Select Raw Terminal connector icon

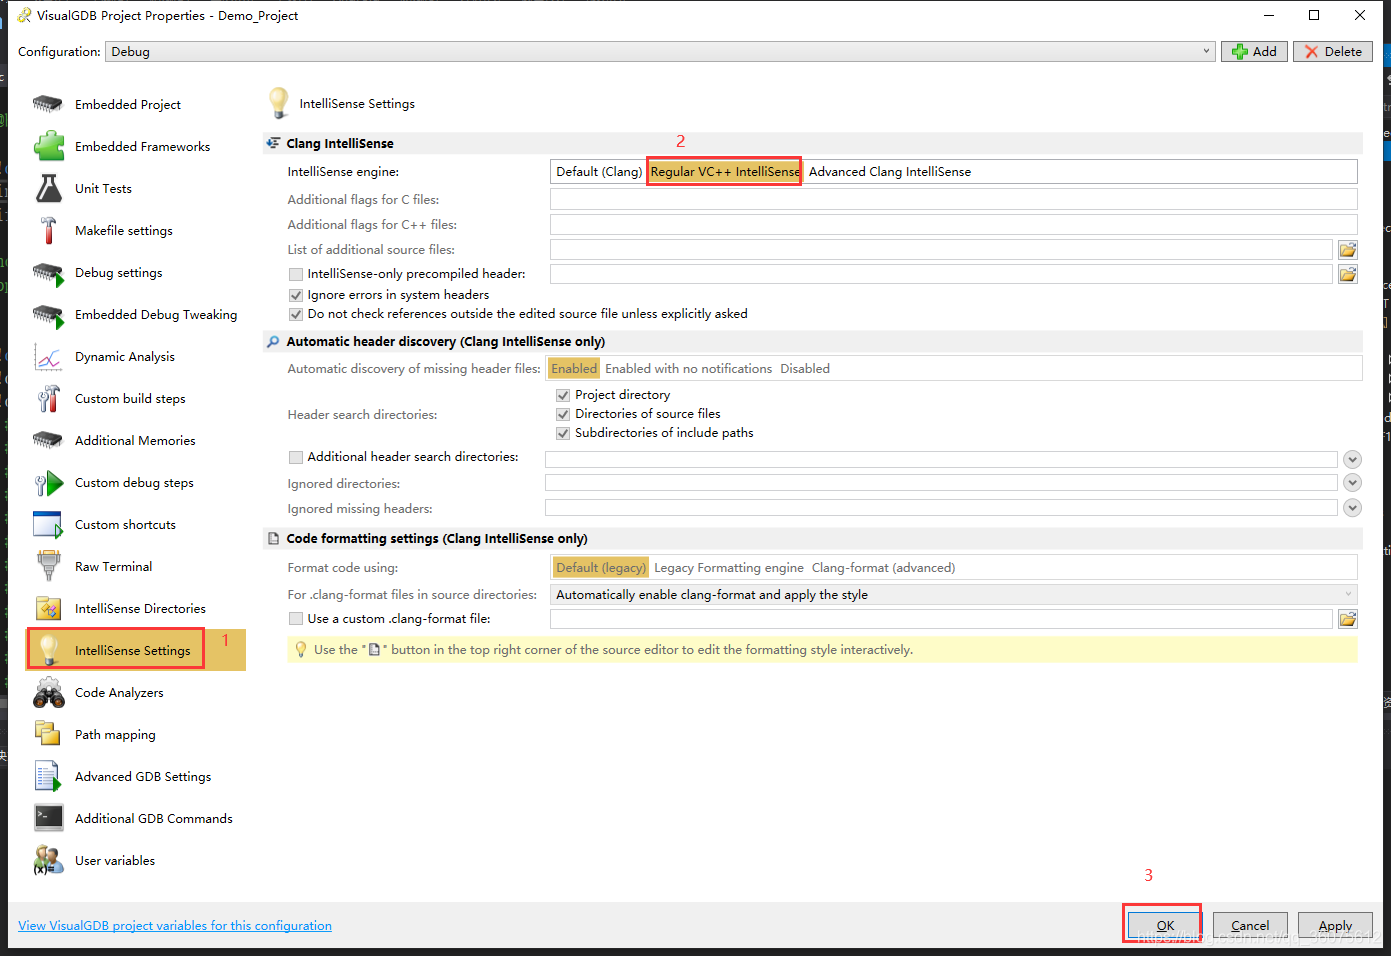point(48,566)
